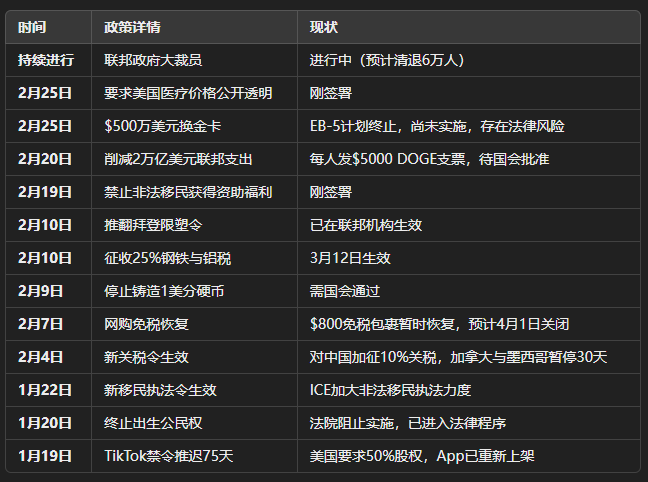Click the 现状 column header
Image resolution: width=648 pixels, height=482 pixels.
pyautogui.click(x=324, y=27)
